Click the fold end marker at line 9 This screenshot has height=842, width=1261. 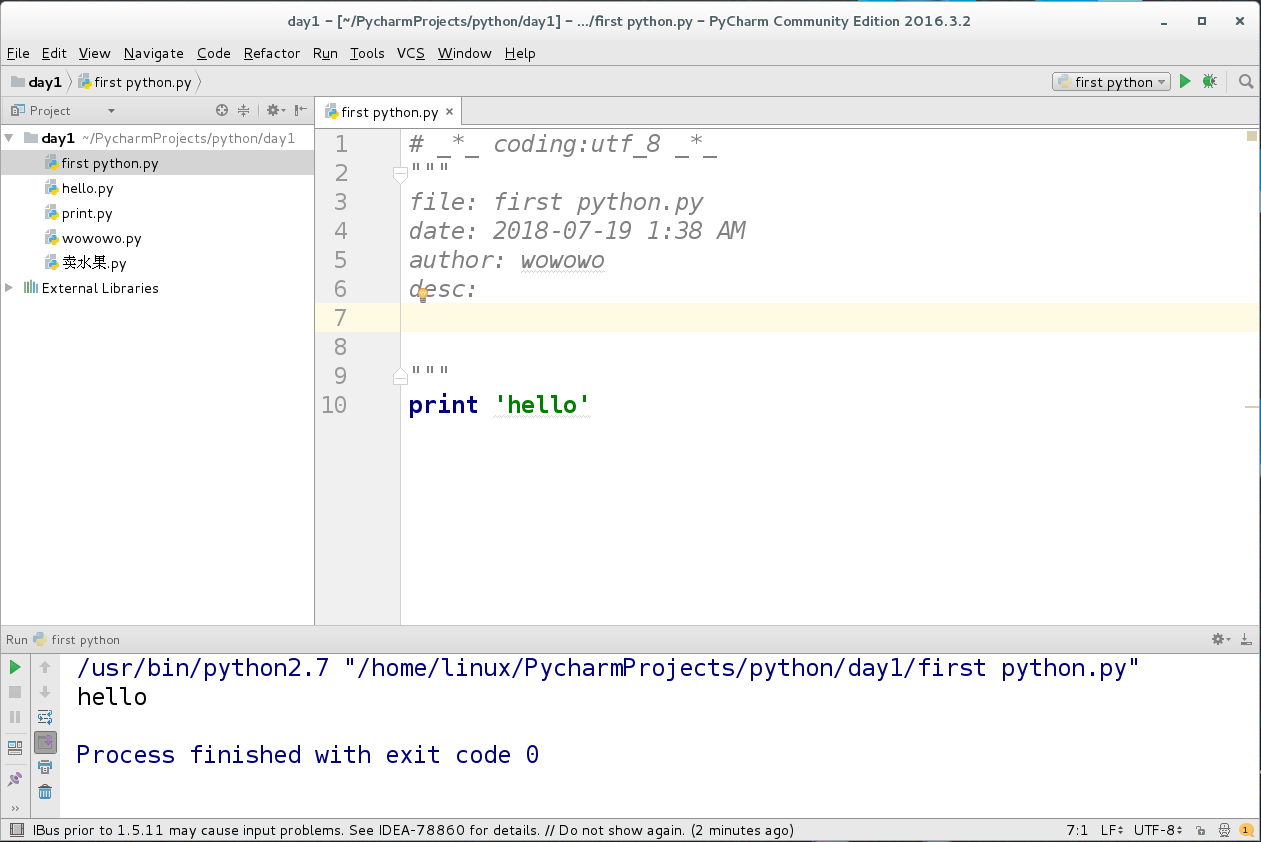tap(400, 376)
